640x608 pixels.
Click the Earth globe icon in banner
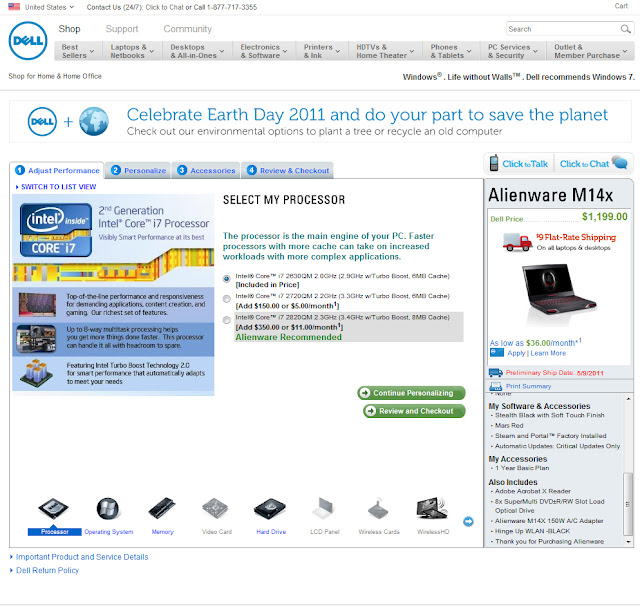pyautogui.click(x=94, y=122)
